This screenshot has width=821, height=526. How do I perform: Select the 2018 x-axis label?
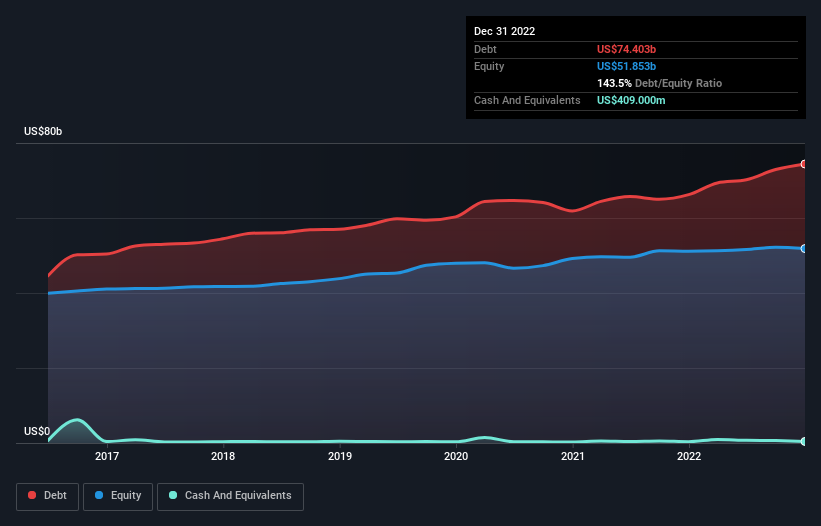pyautogui.click(x=223, y=456)
